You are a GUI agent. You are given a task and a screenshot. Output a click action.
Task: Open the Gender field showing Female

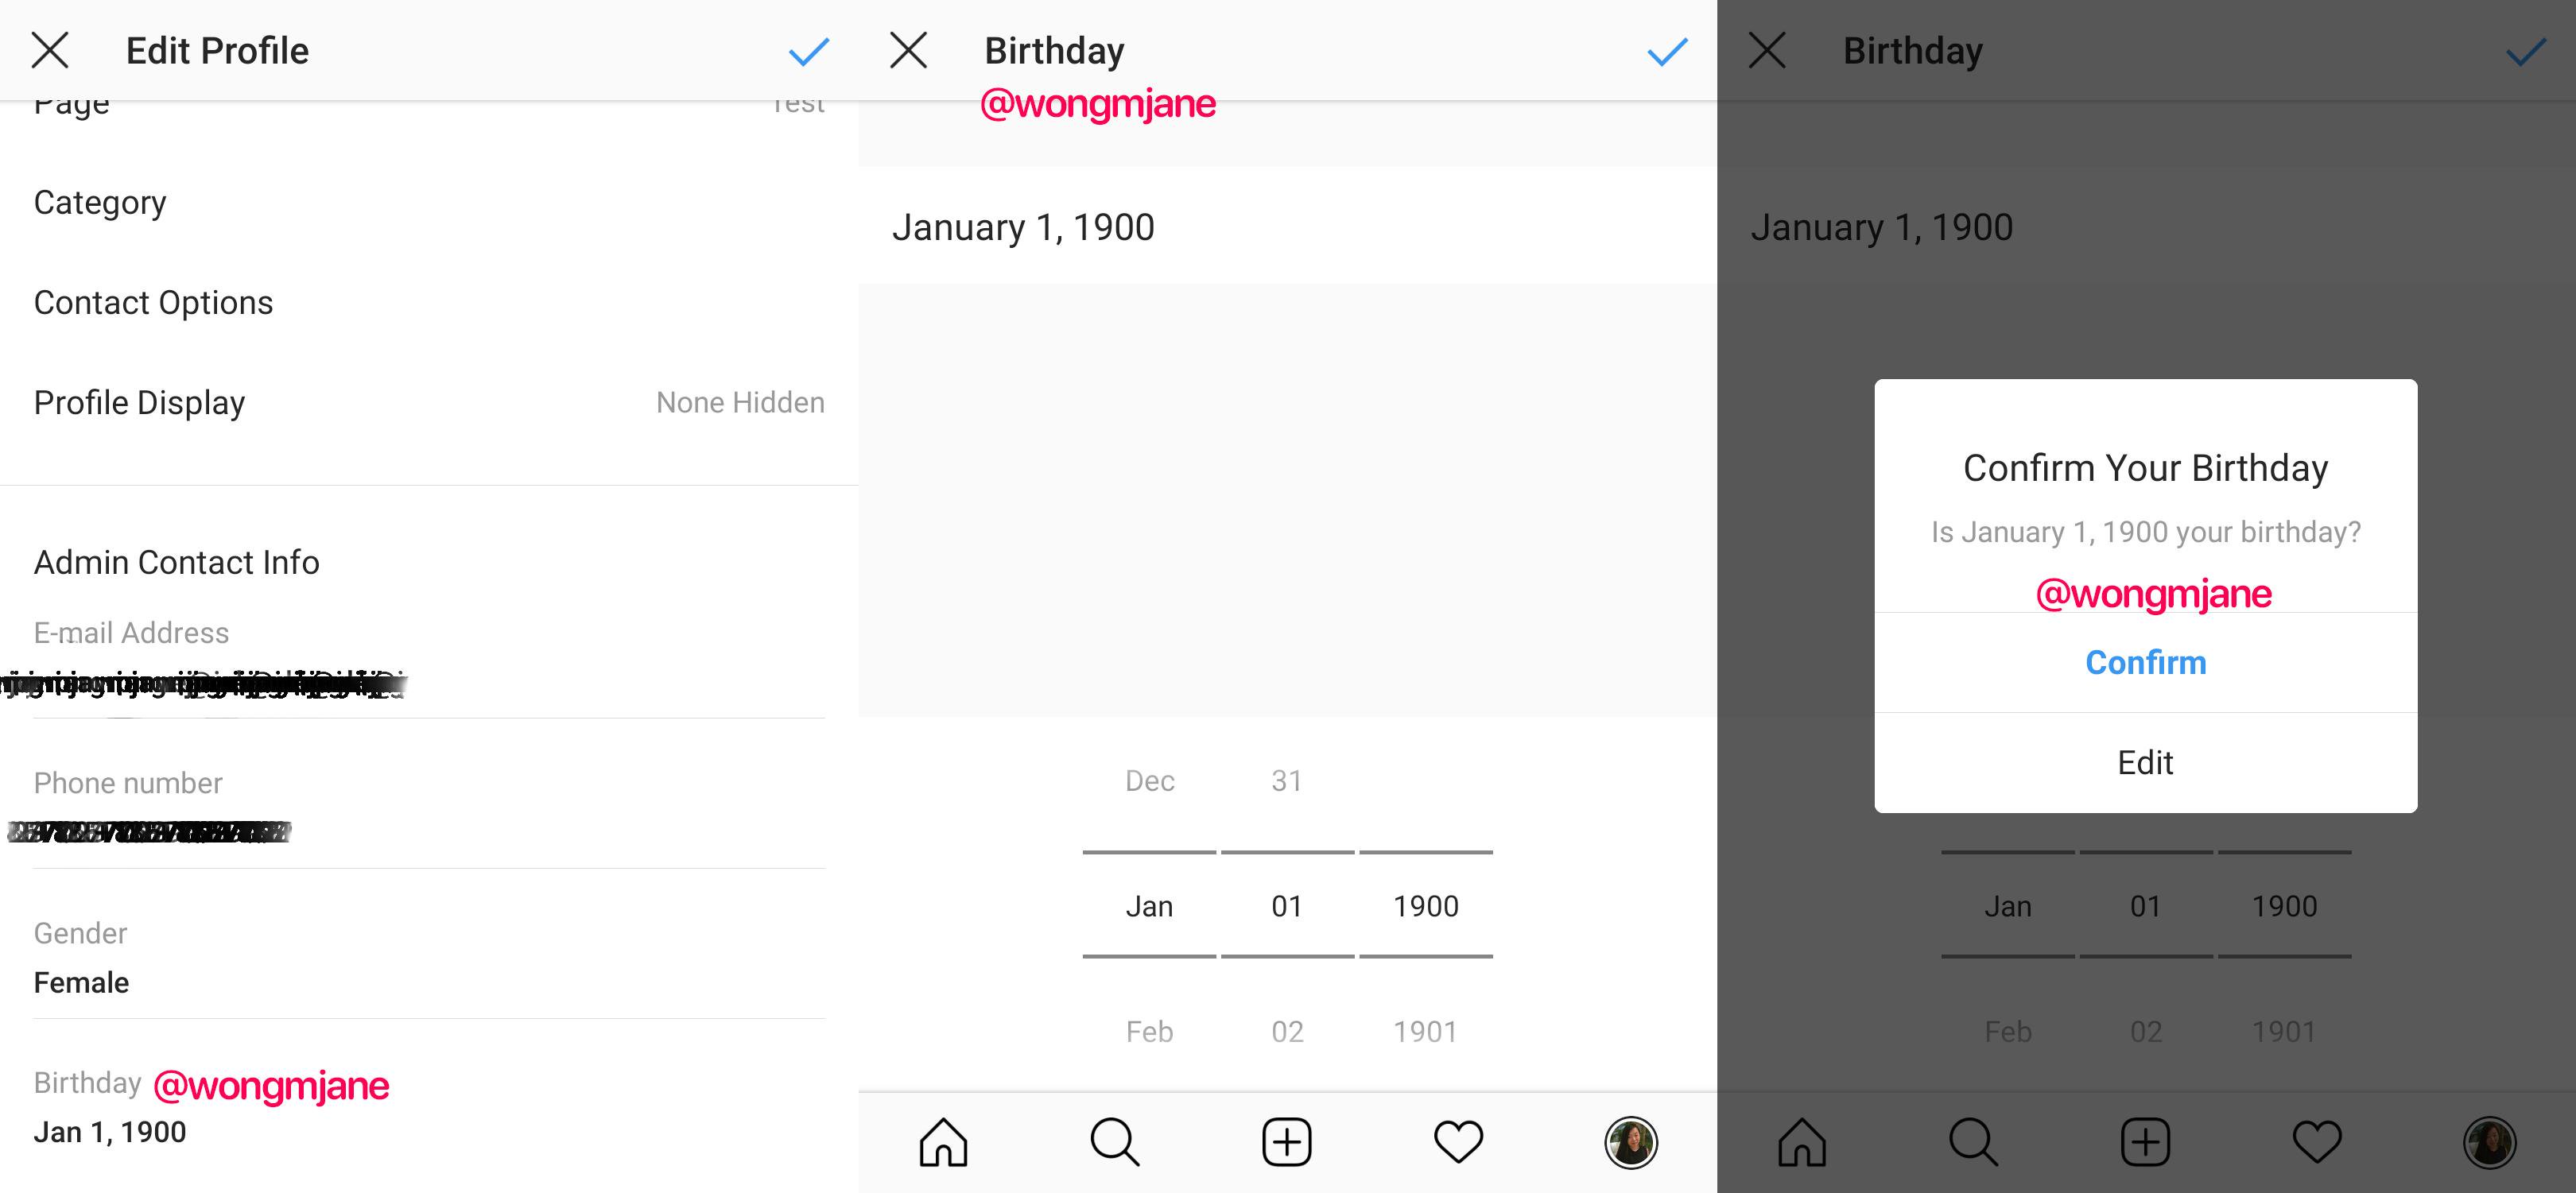click(82, 982)
